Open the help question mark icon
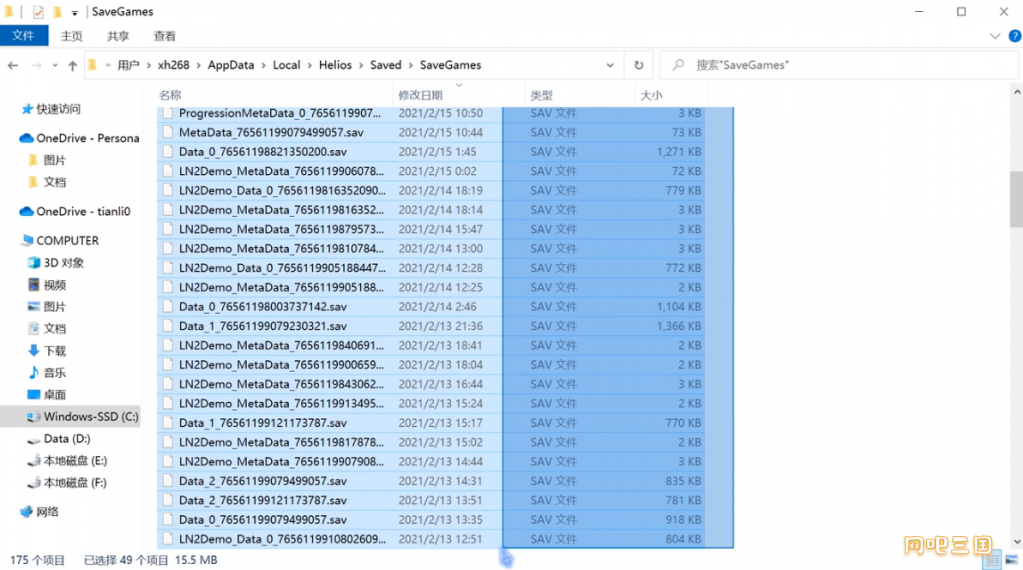This screenshot has width=1023, height=570. coord(1015,37)
